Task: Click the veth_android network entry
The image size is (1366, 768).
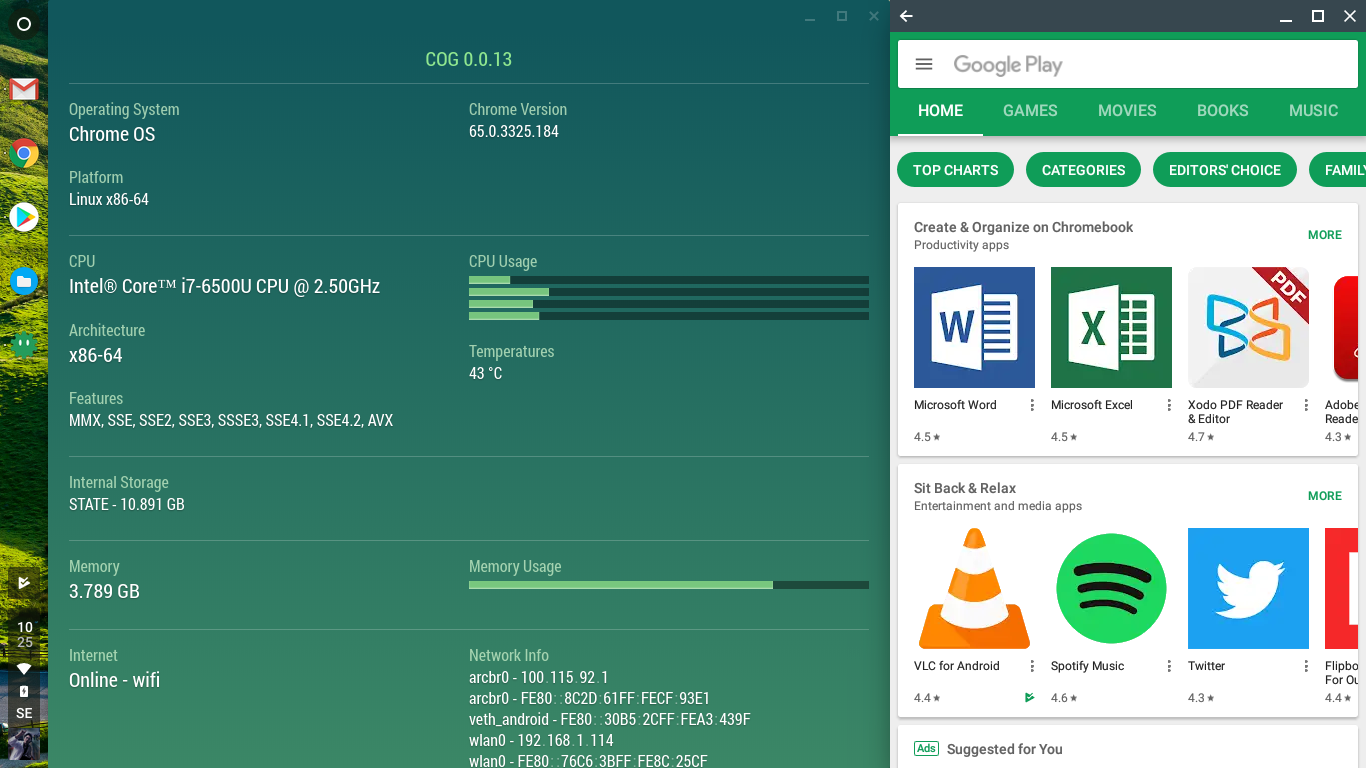Action: click(610, 719)
